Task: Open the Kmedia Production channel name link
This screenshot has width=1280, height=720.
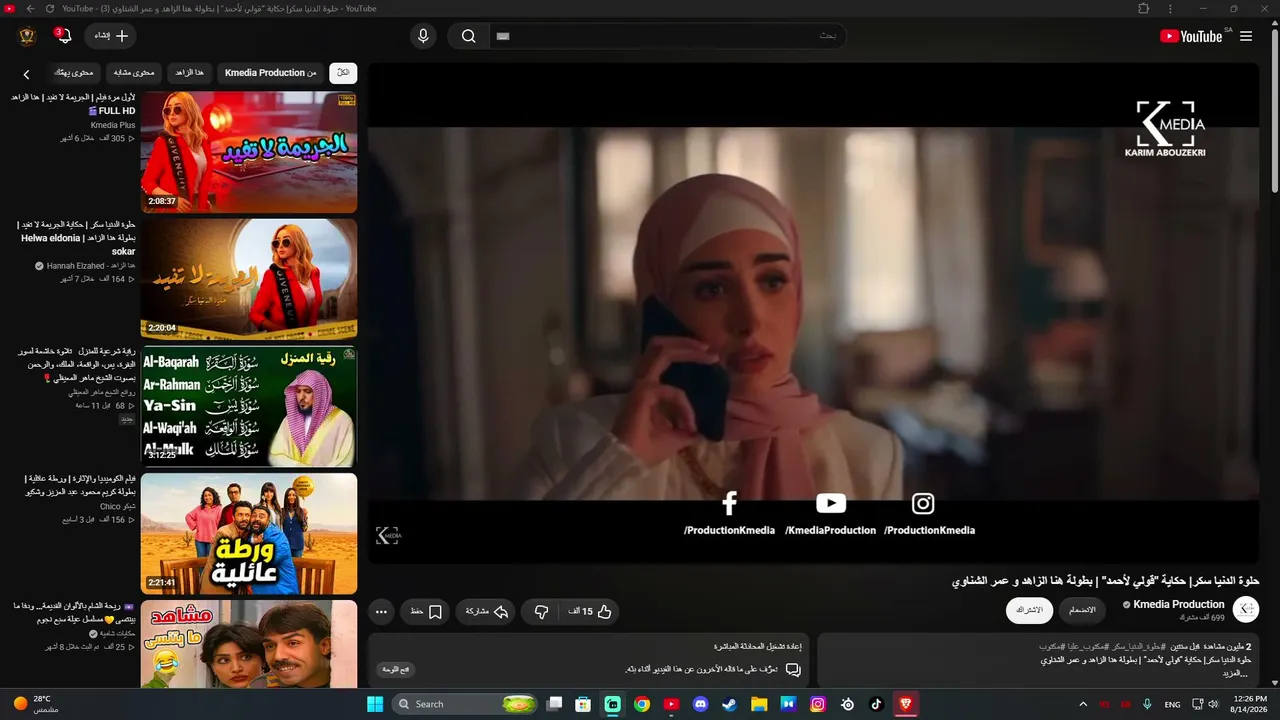Action: click(x=1178, y=604)
